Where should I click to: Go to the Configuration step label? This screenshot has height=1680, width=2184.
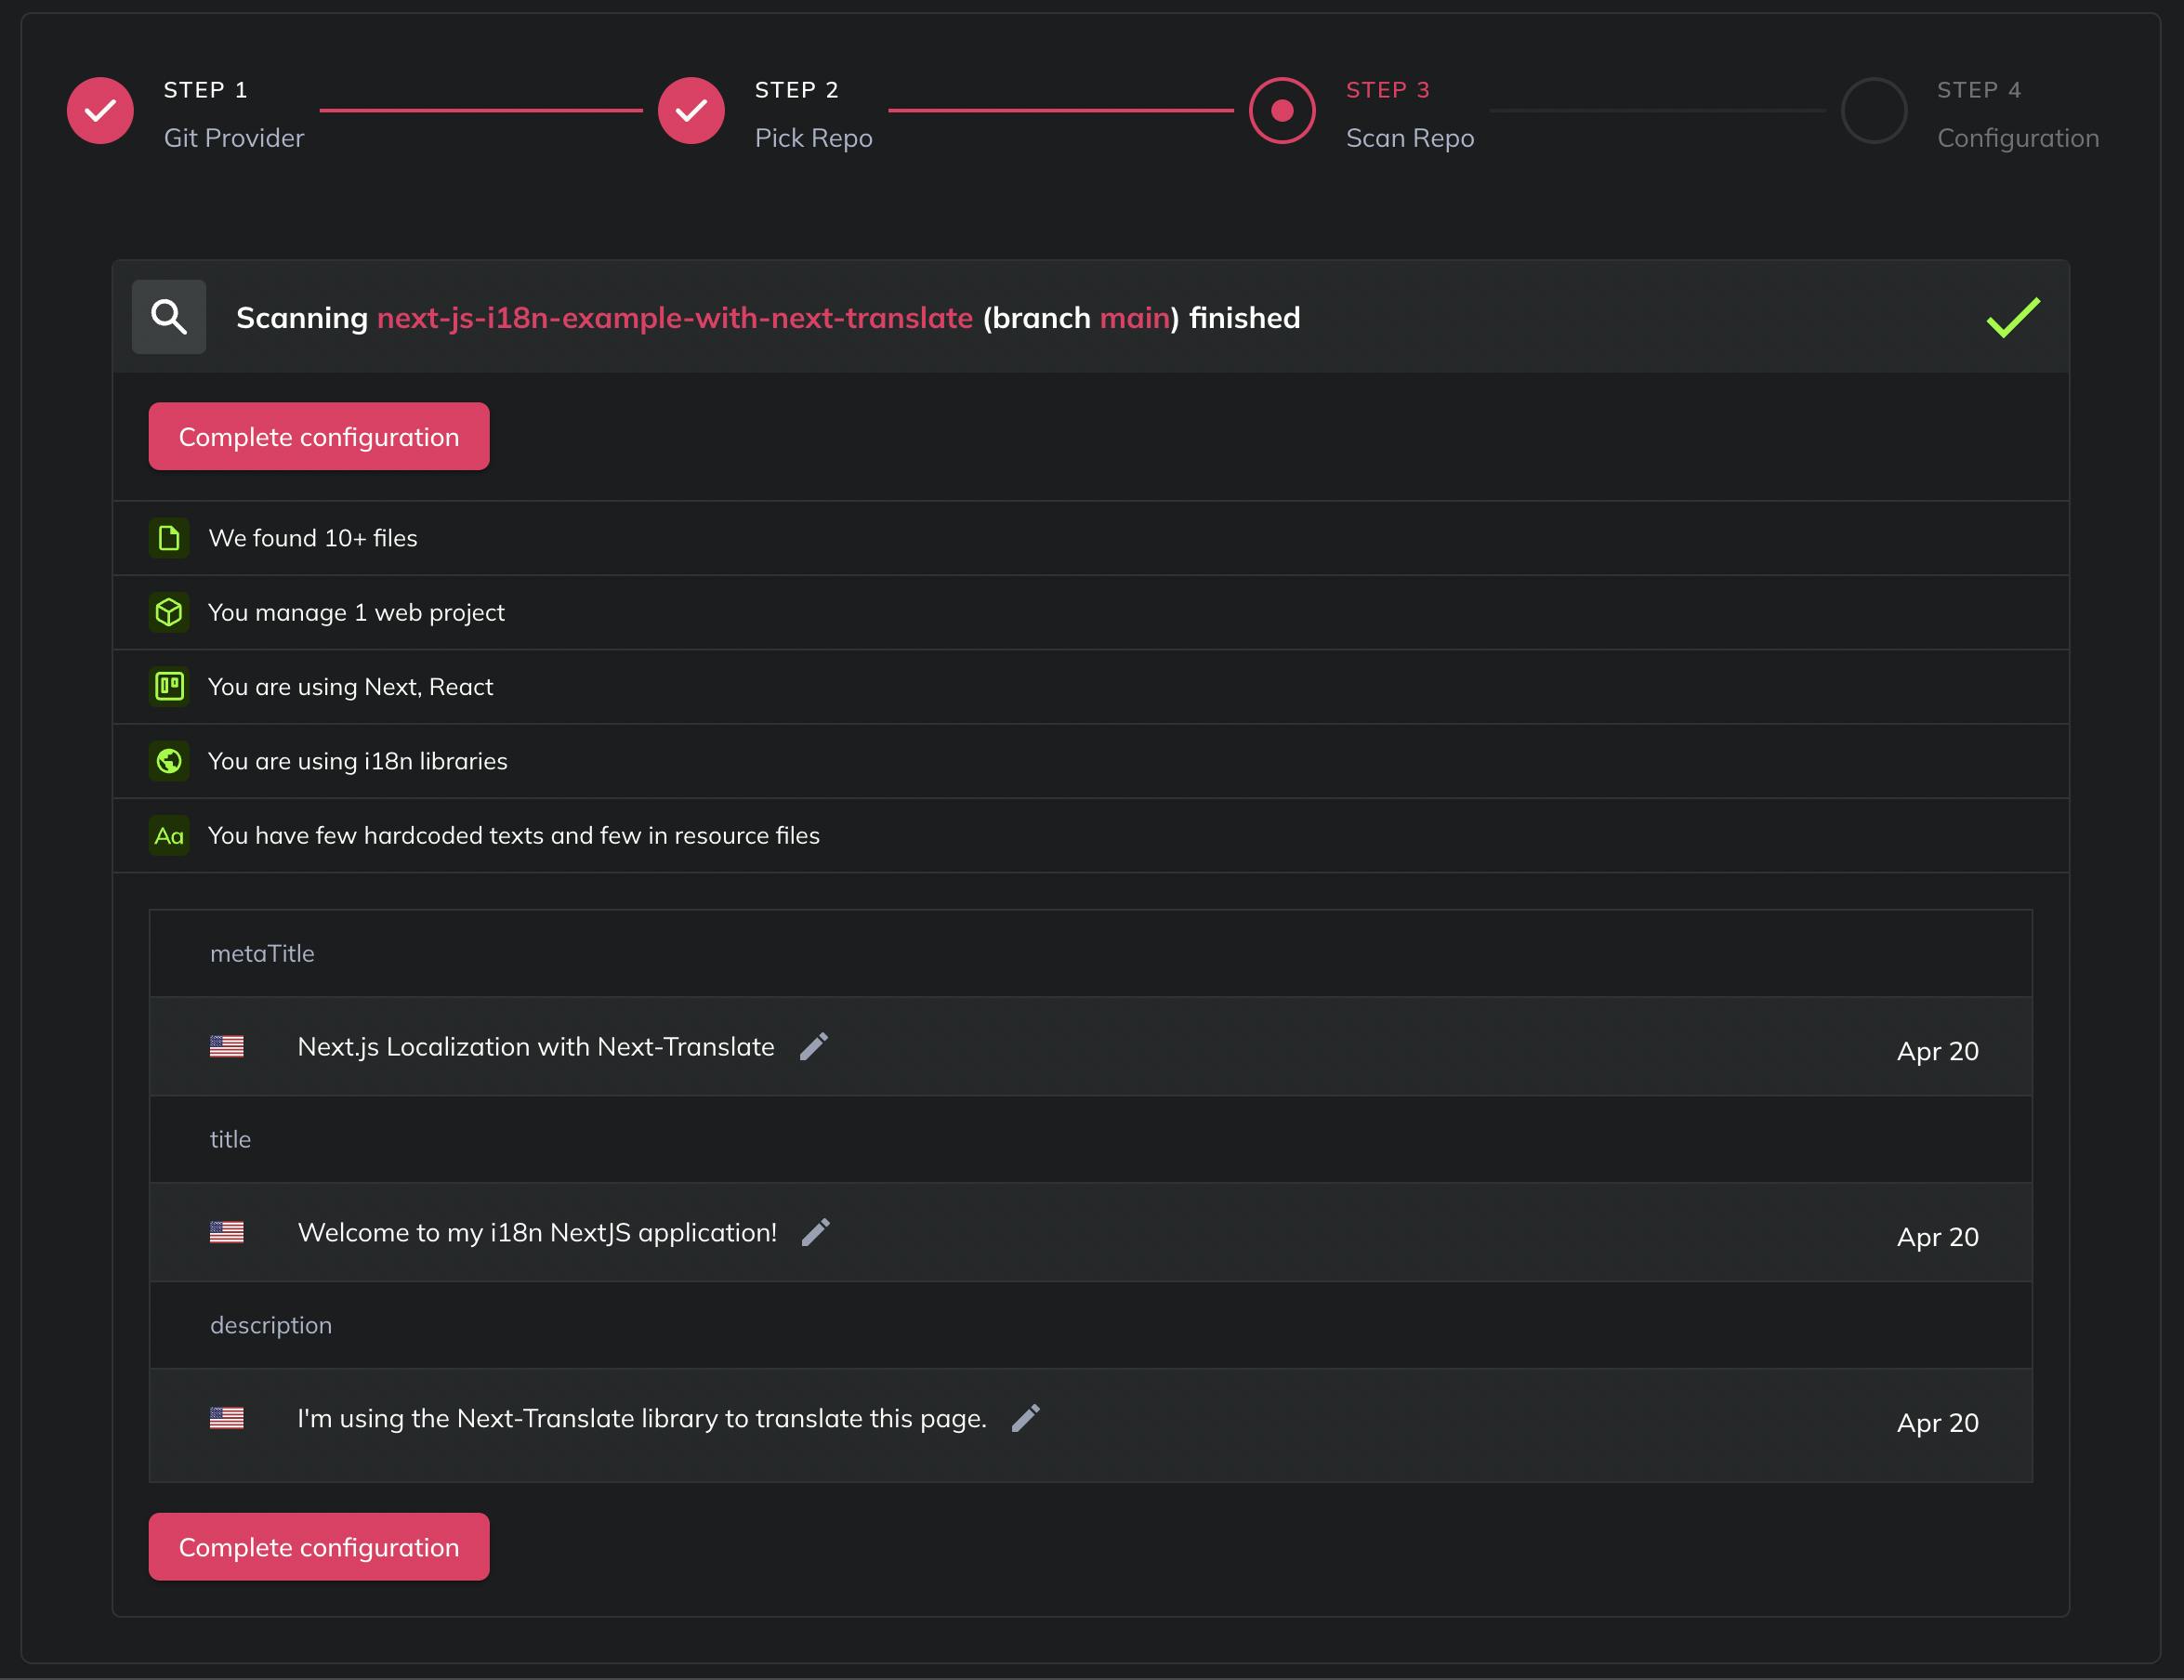2018,138
